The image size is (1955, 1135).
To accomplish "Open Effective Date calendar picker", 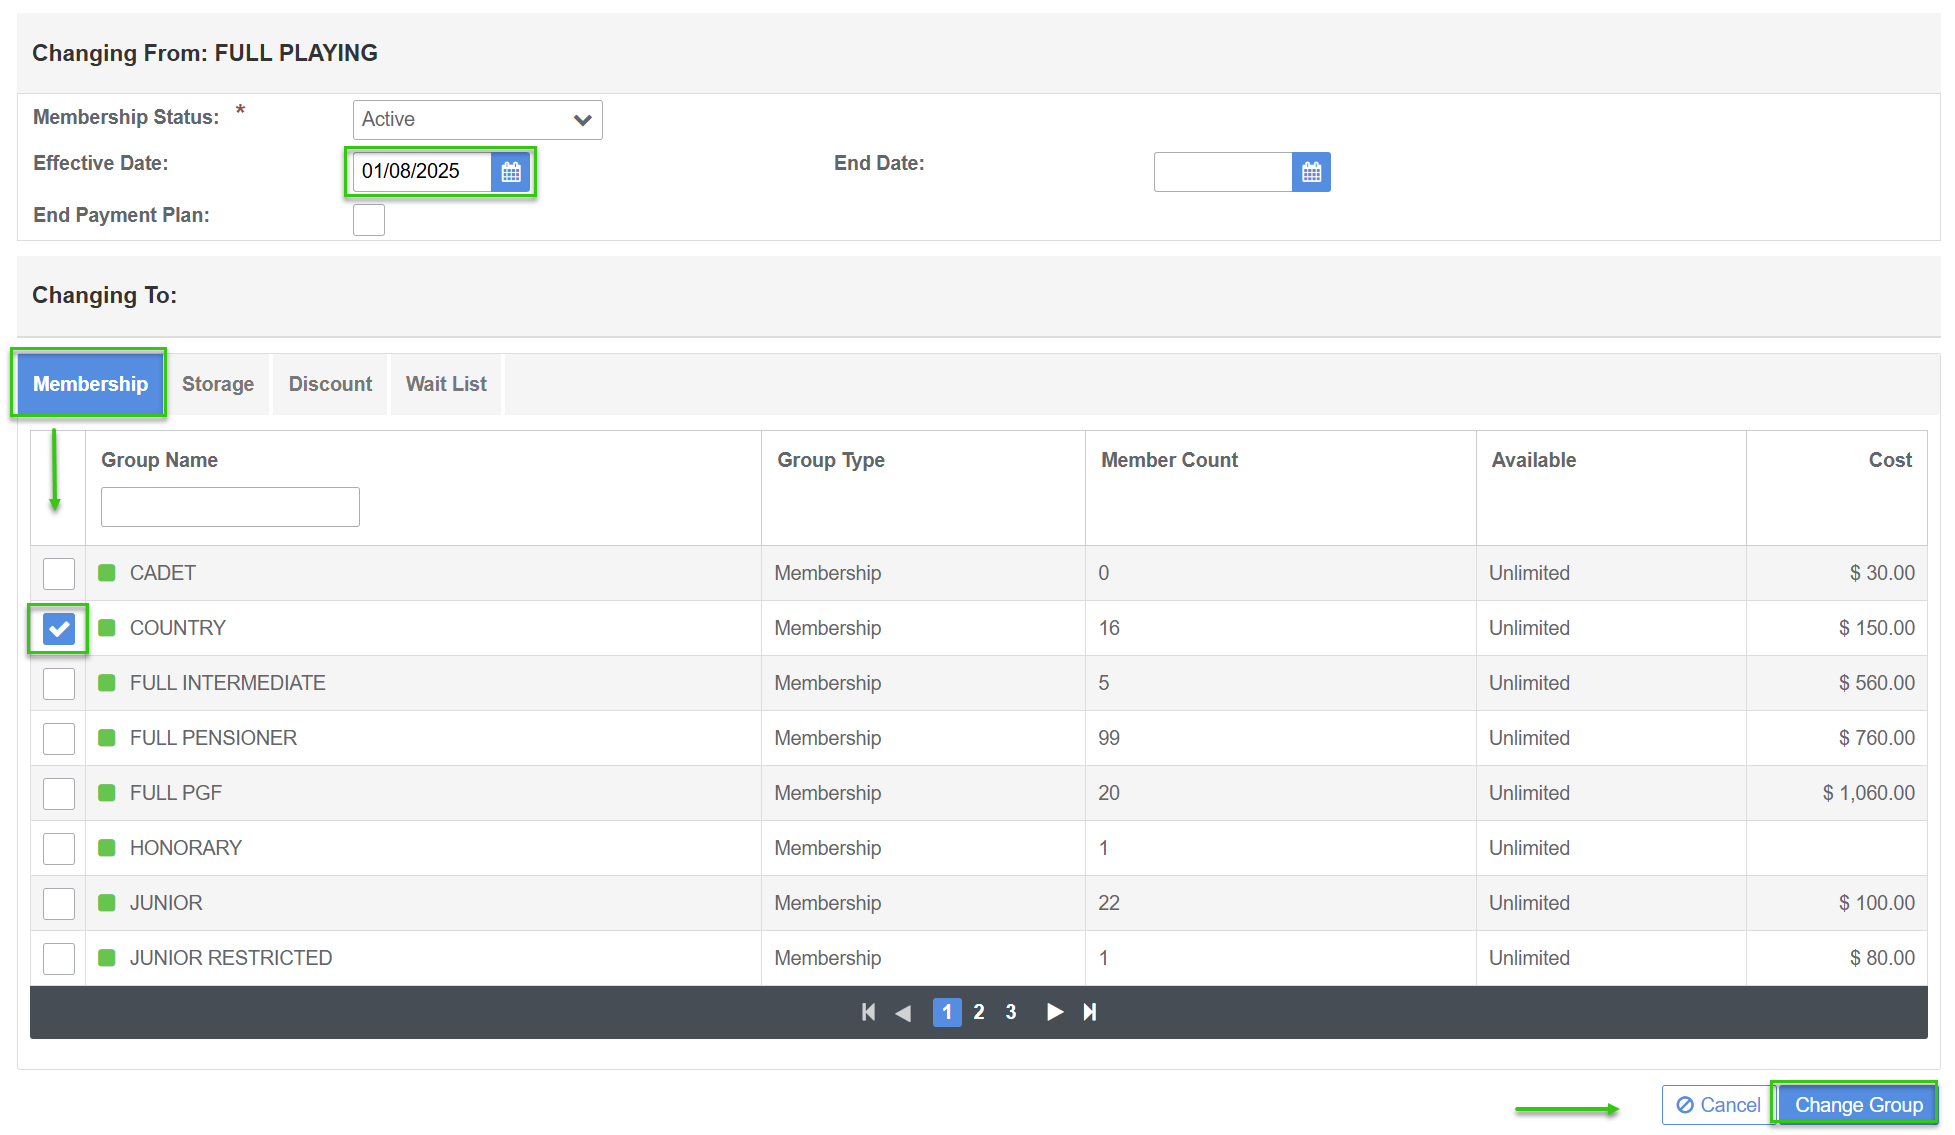I will pyautogui.click(x=511, y=172).
